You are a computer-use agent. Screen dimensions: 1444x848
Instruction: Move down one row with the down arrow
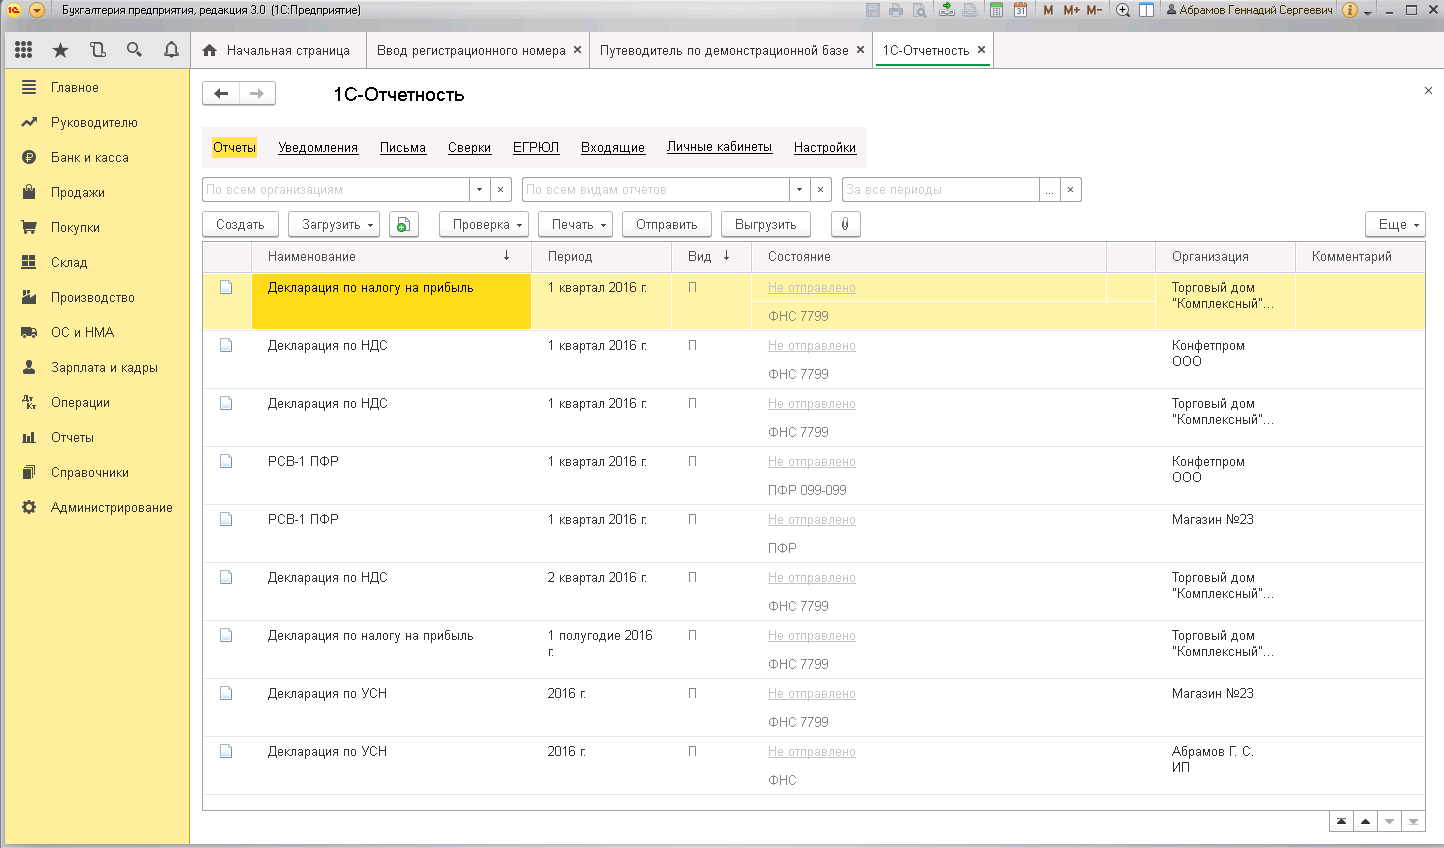pos(1389,822)
